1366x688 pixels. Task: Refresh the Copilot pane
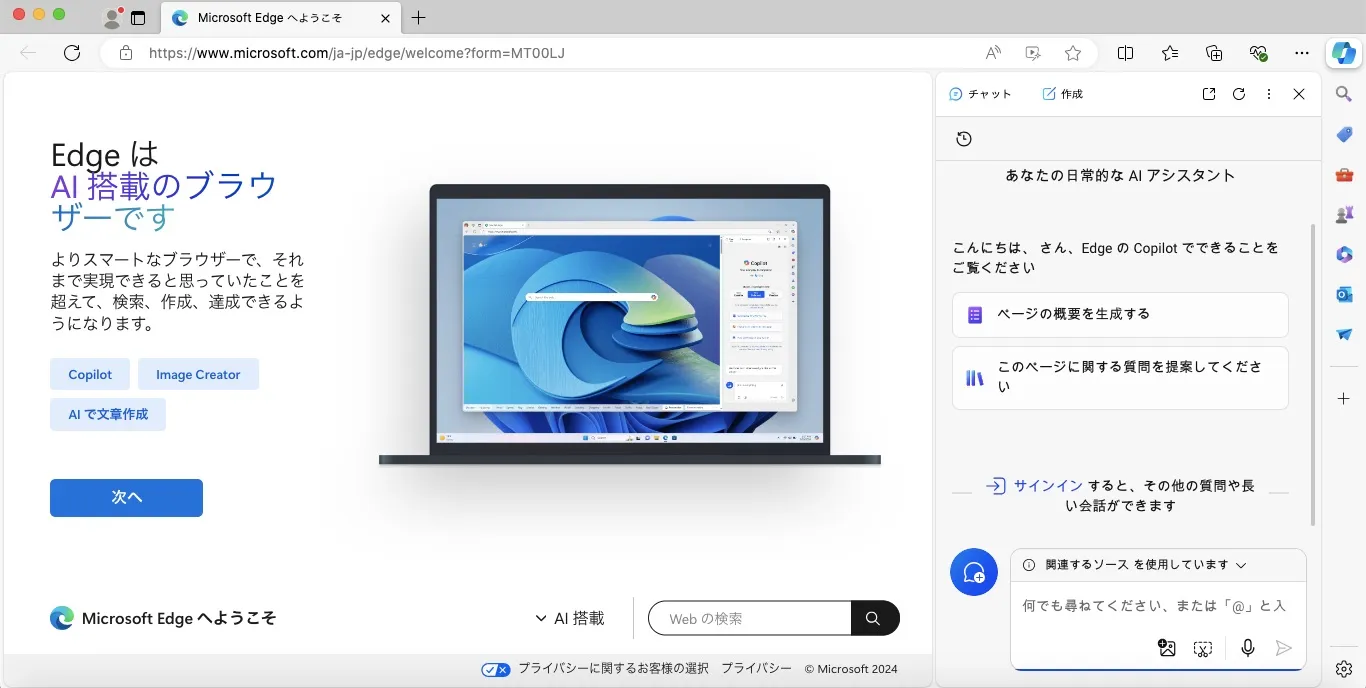[1239, 94]
